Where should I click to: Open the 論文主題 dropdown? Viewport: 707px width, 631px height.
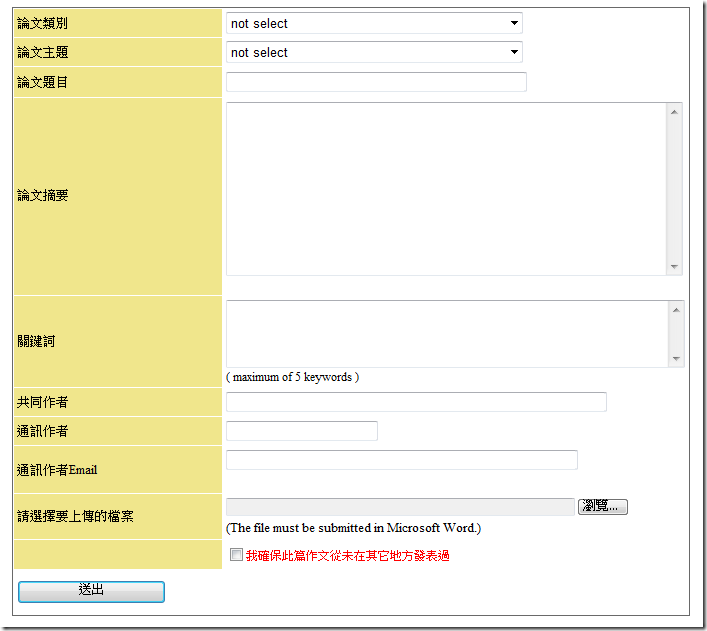point(374,52)
